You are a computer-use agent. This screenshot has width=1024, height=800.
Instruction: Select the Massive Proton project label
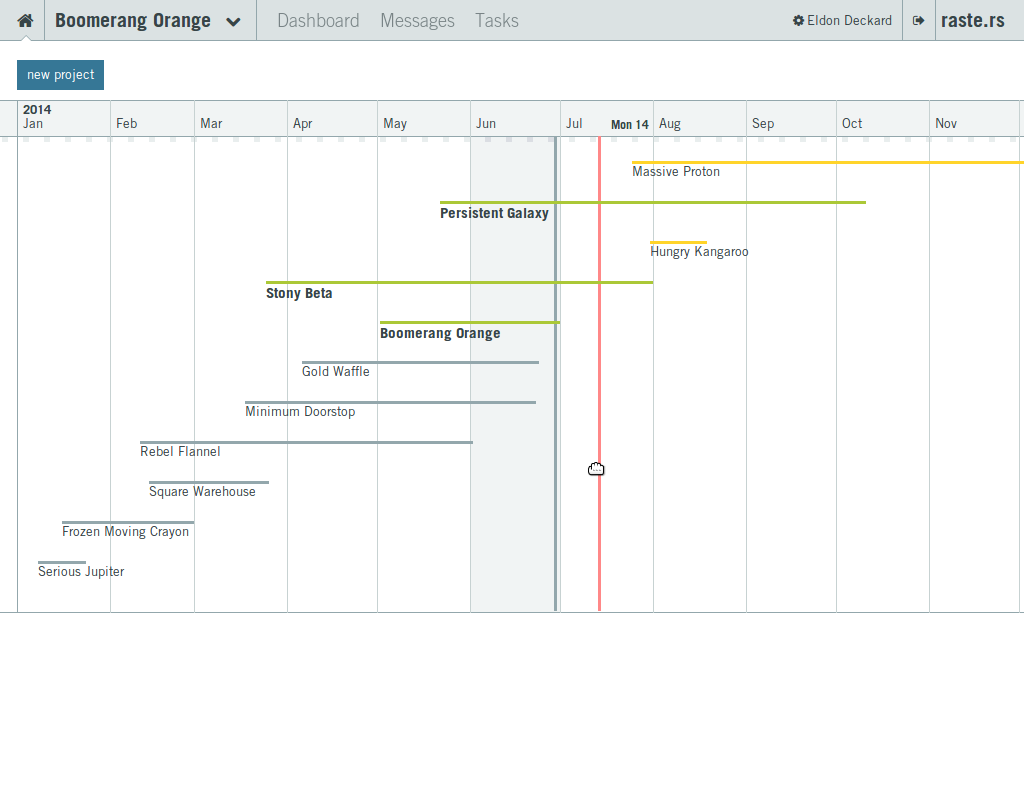click(676, 172)
